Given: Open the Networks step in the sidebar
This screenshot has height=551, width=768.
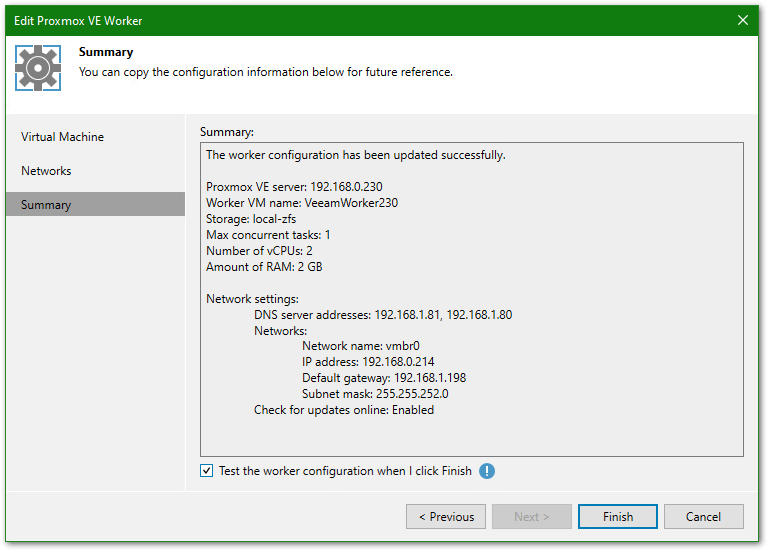Looking at the screenshot, I should coord(46,171).
